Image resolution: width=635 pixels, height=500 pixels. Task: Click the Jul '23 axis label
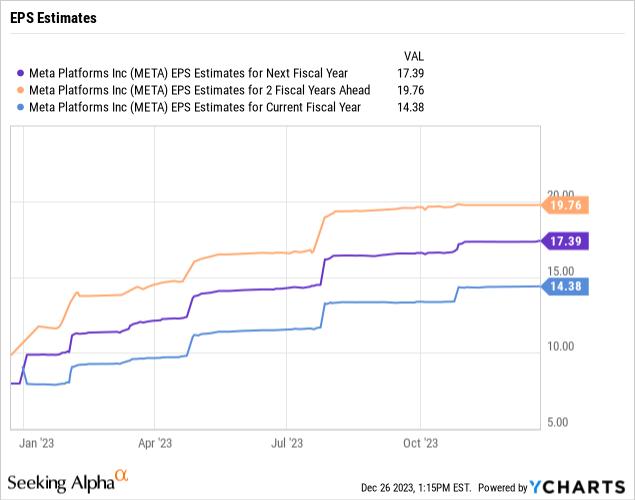coord(287,440)
